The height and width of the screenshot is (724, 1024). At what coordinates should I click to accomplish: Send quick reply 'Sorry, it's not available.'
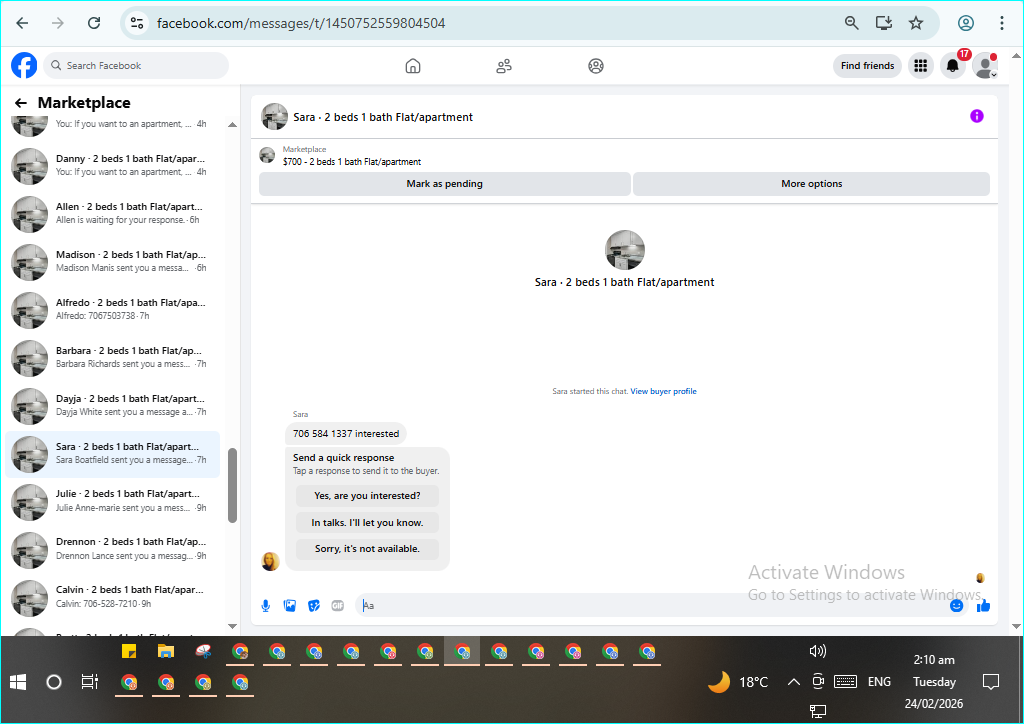[367, 548]
